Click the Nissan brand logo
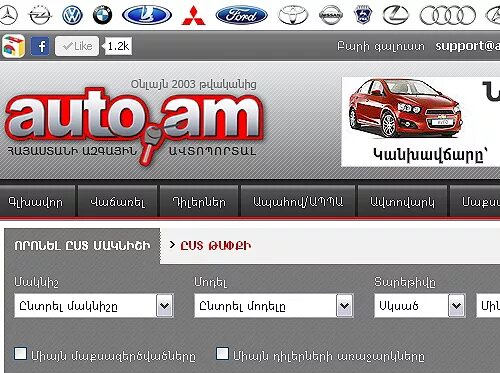 (331, 15)
